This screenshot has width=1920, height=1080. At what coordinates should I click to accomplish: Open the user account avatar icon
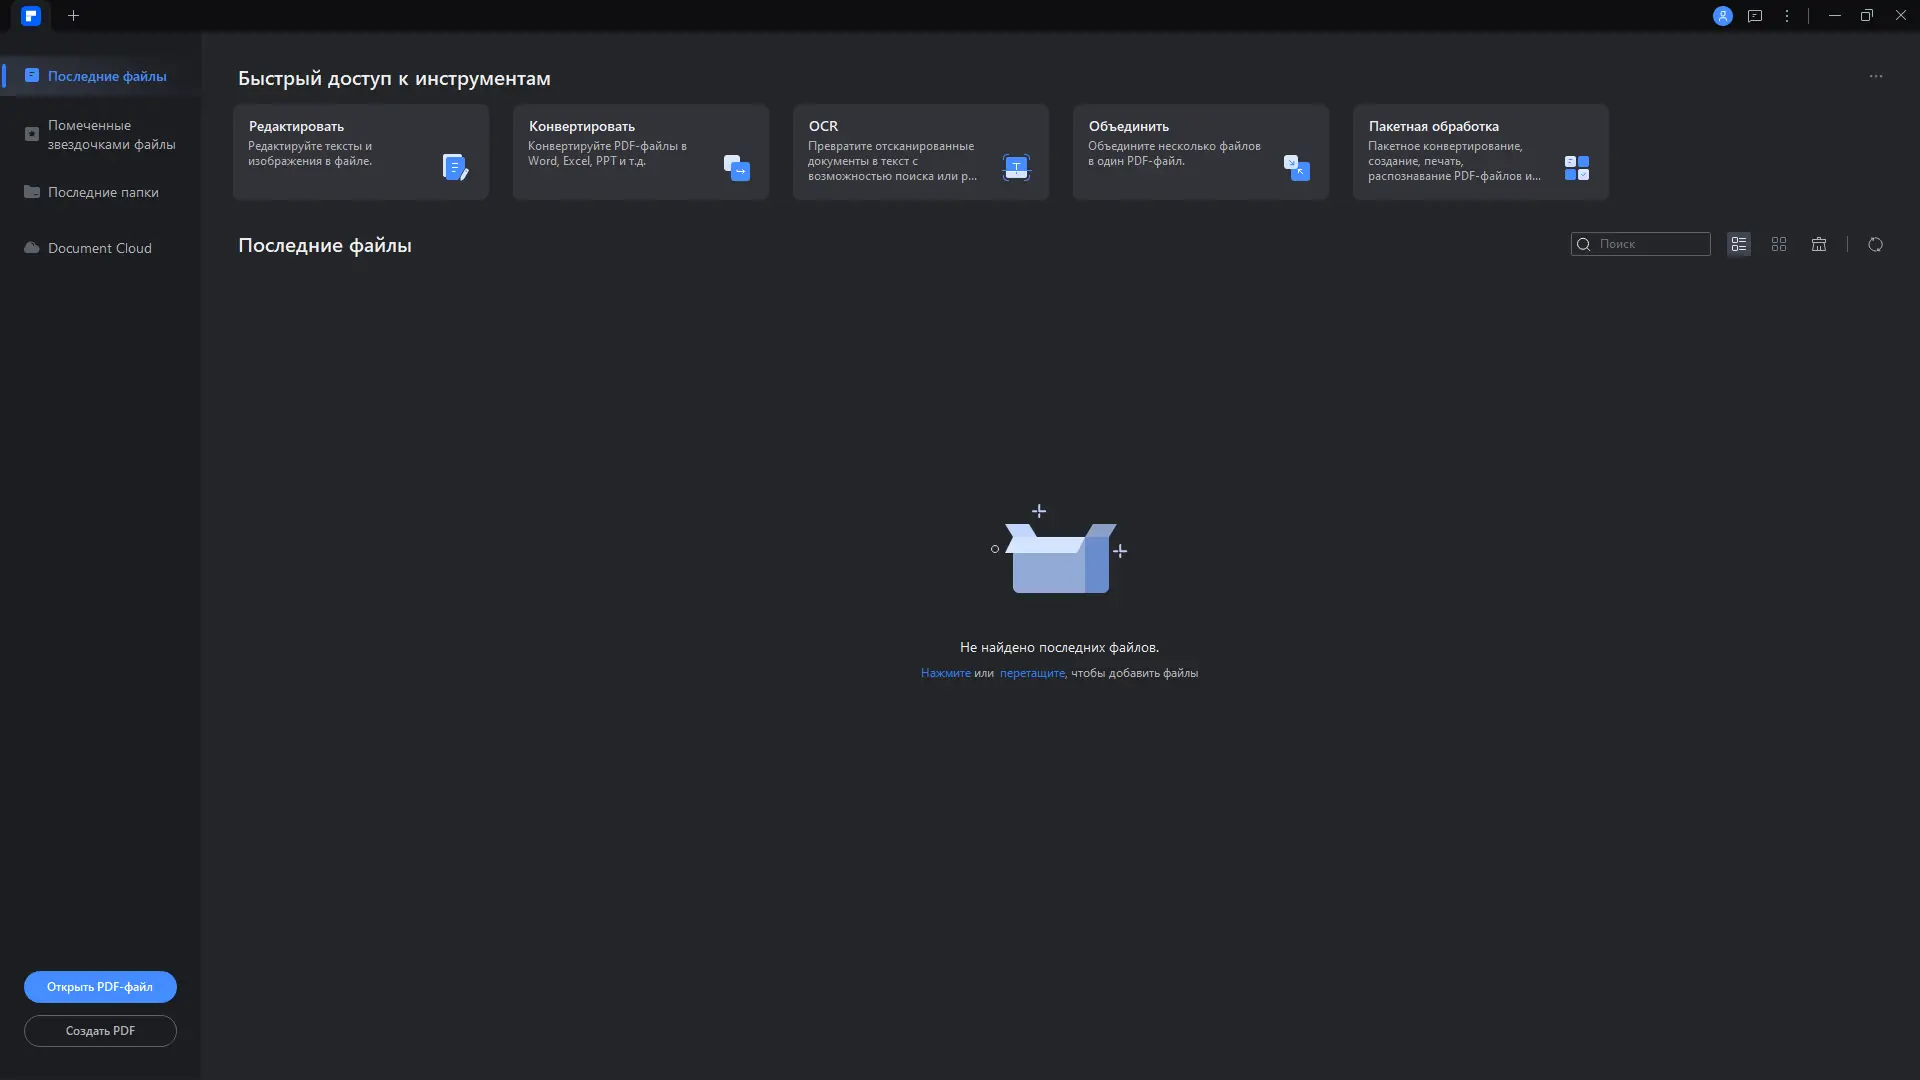tap(1722, 16)
